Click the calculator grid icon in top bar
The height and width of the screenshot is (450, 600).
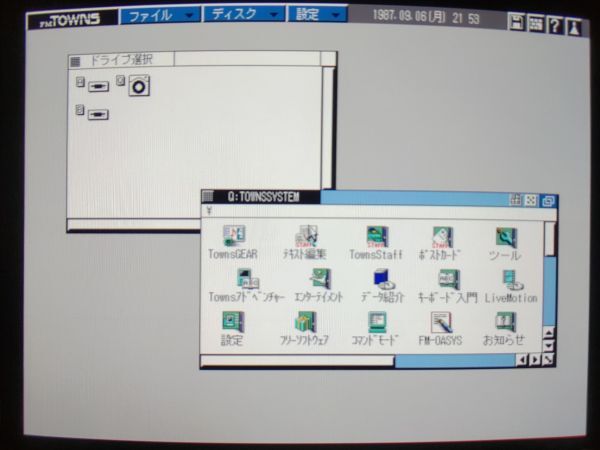click(536, 24)
